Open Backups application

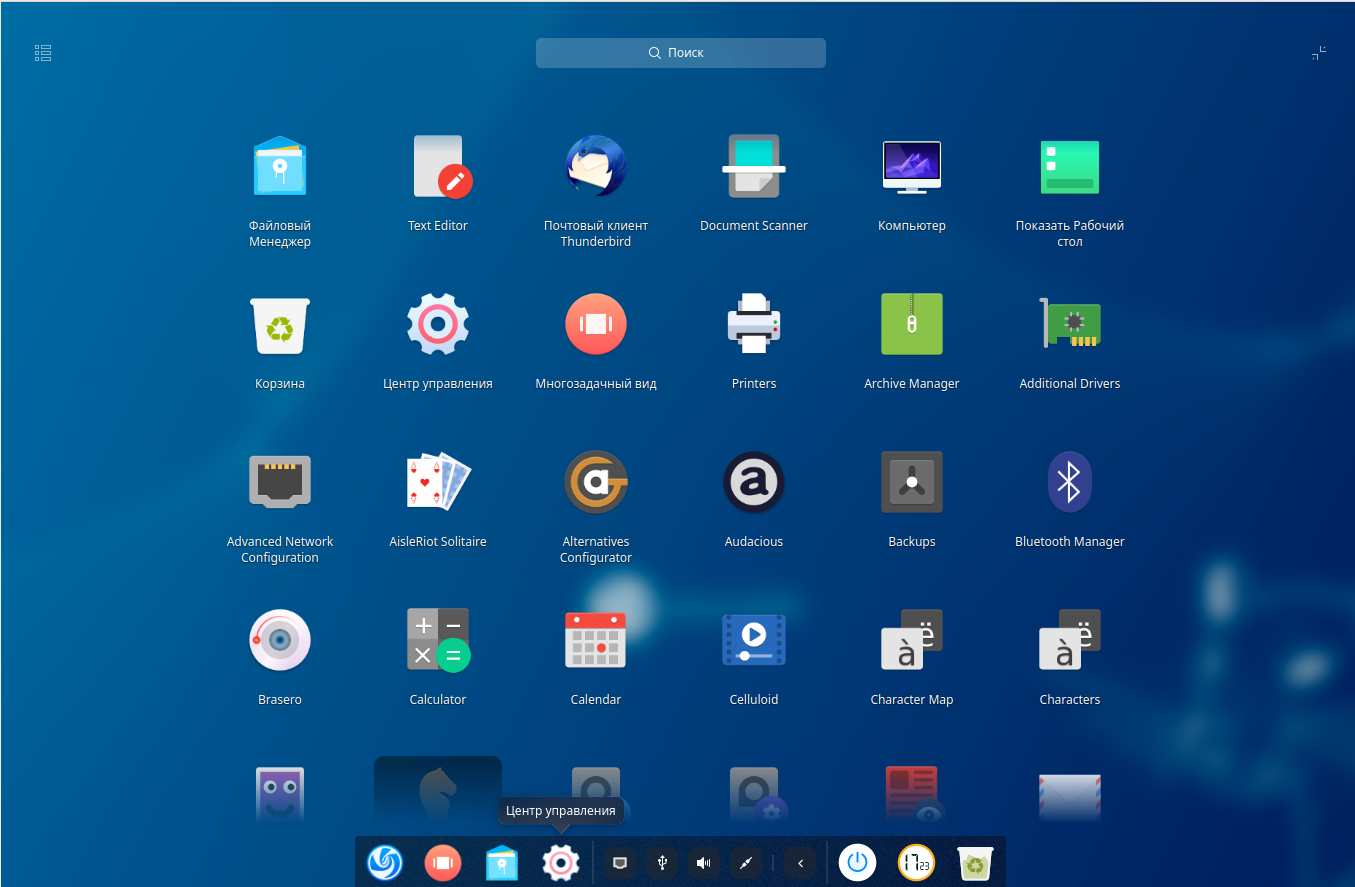pyautogui.click(x=912, y=482)
